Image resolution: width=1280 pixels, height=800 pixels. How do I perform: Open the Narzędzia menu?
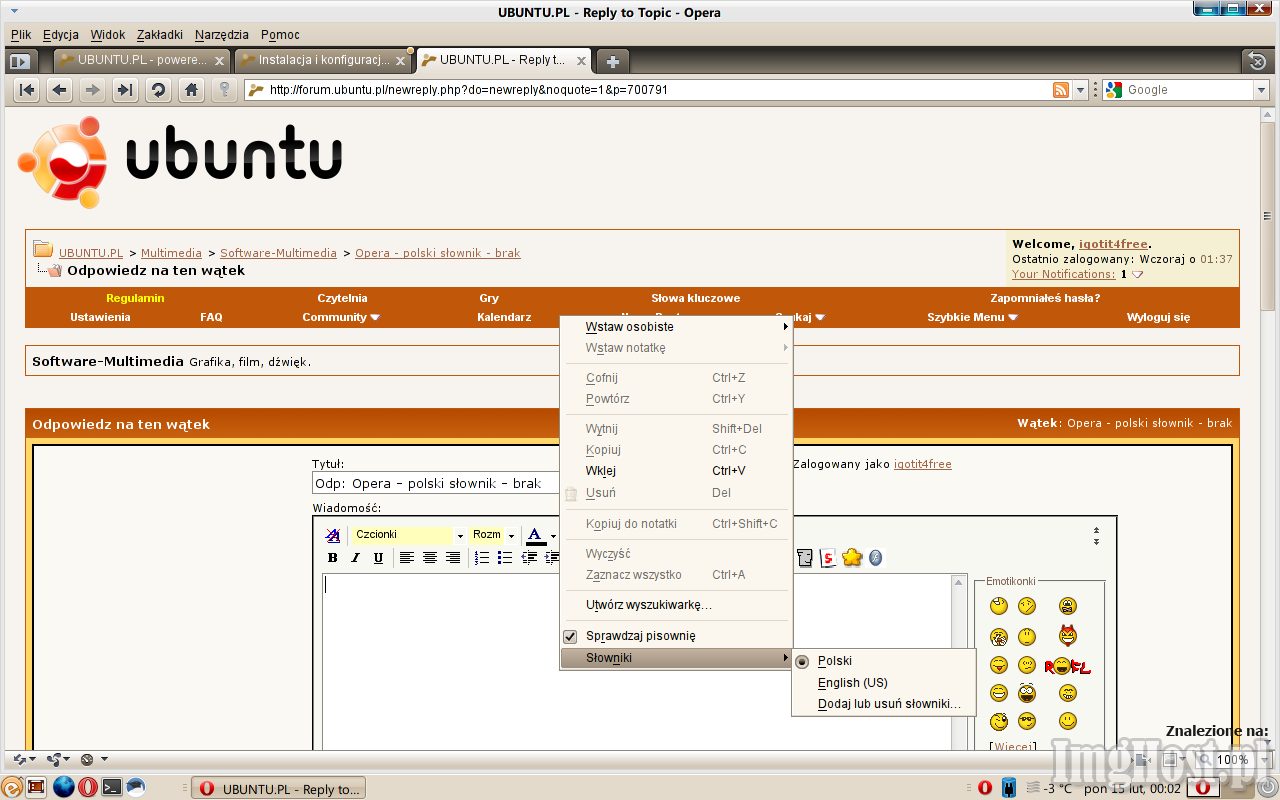tap(222, 34)
